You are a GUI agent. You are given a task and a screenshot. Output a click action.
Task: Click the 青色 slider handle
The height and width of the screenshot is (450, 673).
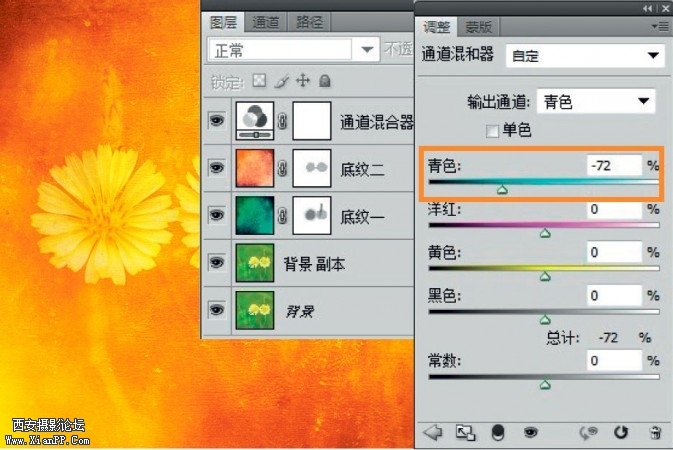502,188
